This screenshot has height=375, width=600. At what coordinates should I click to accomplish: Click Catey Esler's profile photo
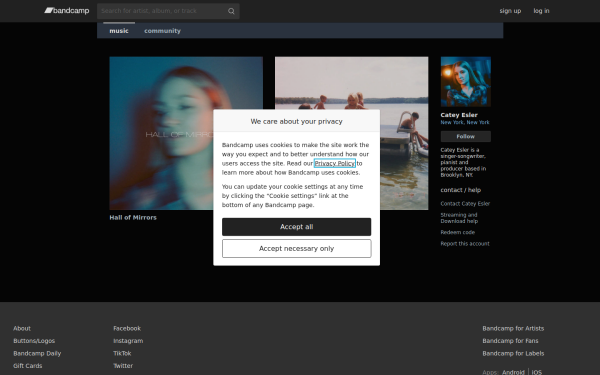point(466,82)
